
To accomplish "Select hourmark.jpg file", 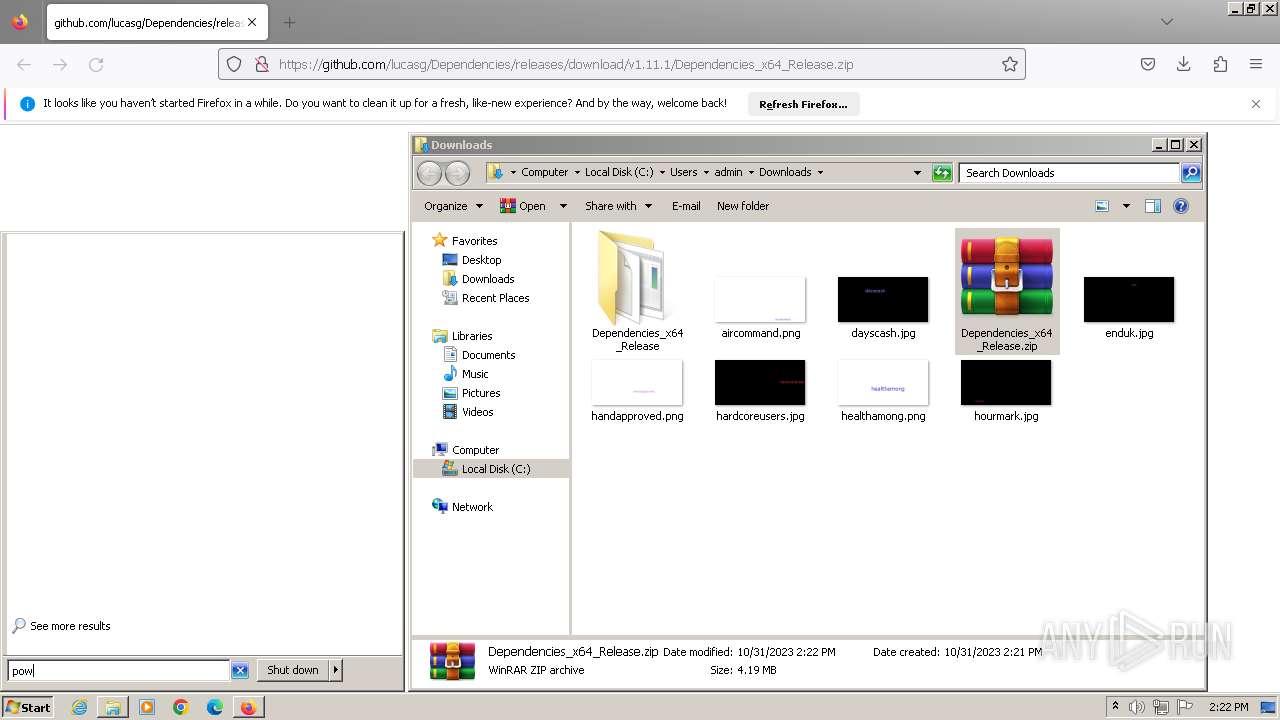I will point(1006,391).
